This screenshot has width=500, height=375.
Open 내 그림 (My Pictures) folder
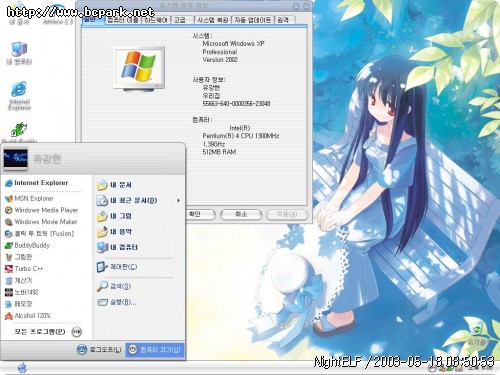[114, 216]
